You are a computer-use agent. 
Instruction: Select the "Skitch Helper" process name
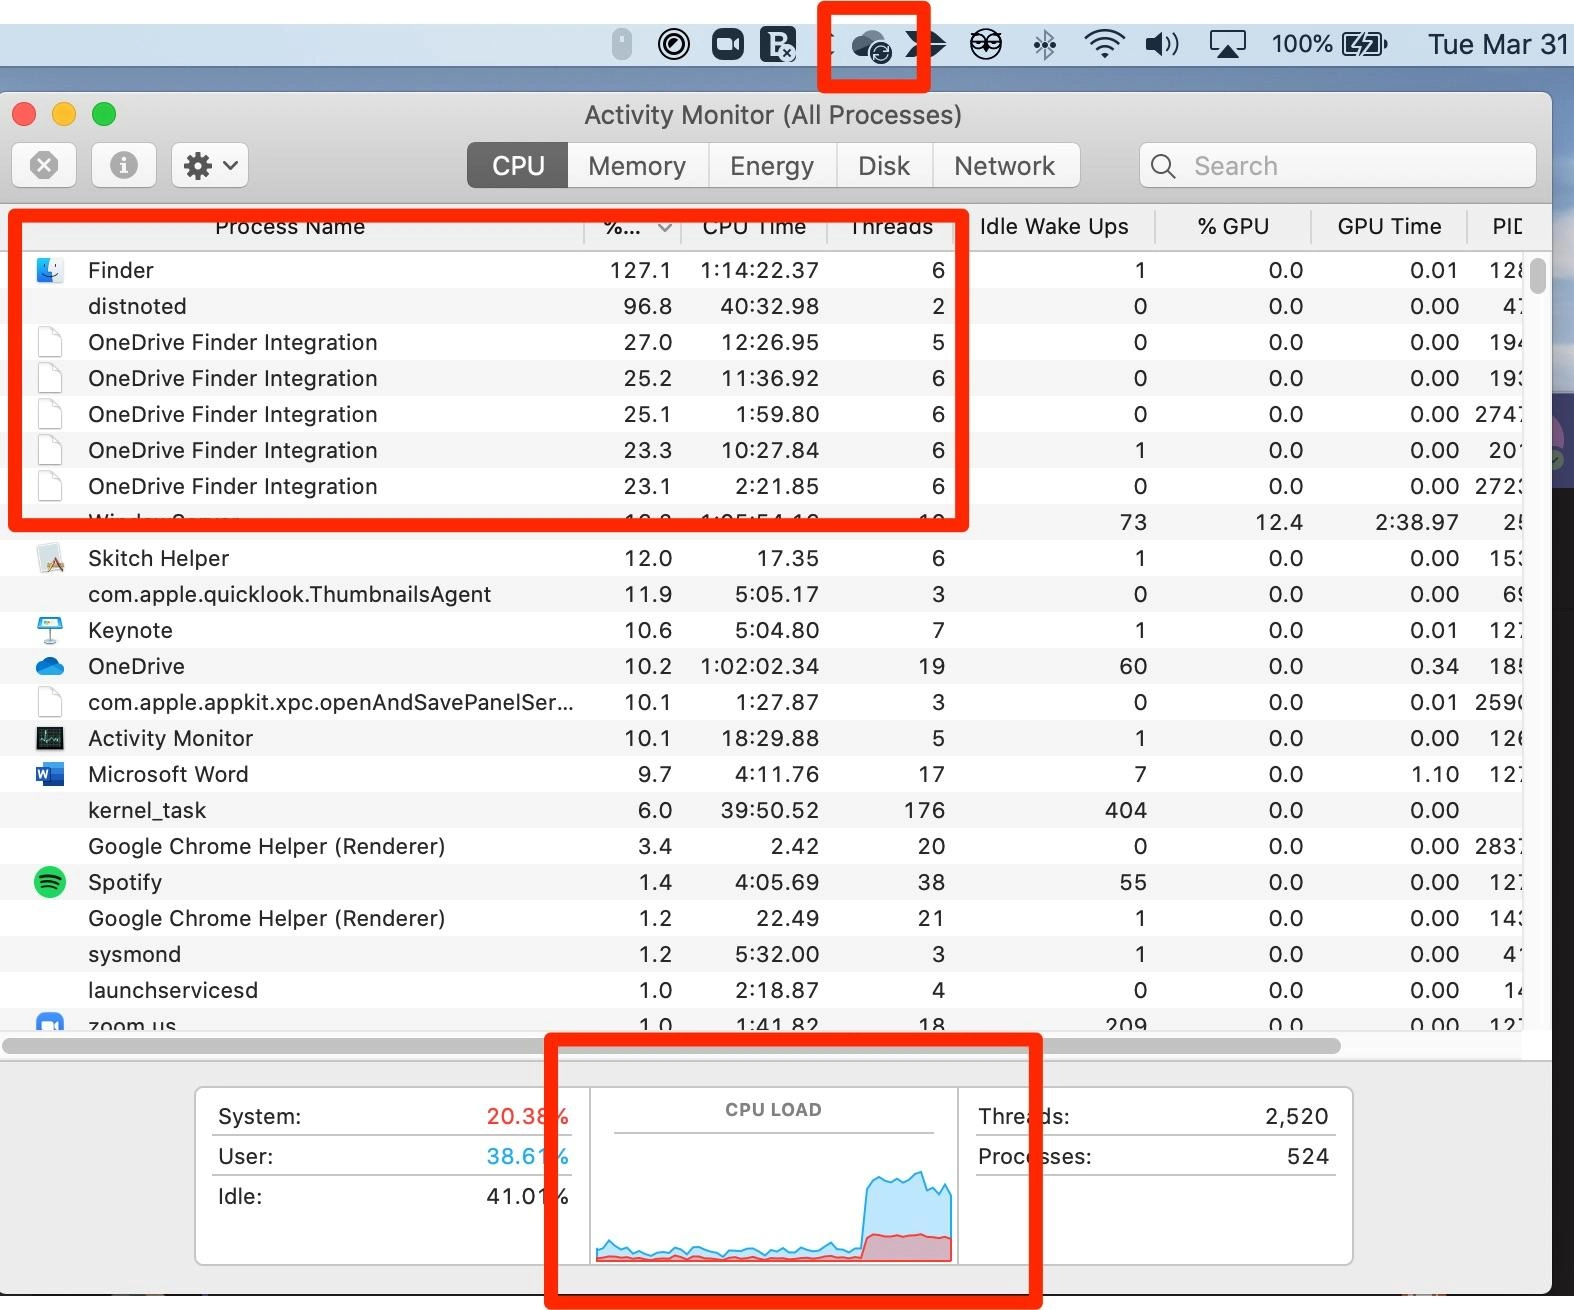(x=158, y=558)
